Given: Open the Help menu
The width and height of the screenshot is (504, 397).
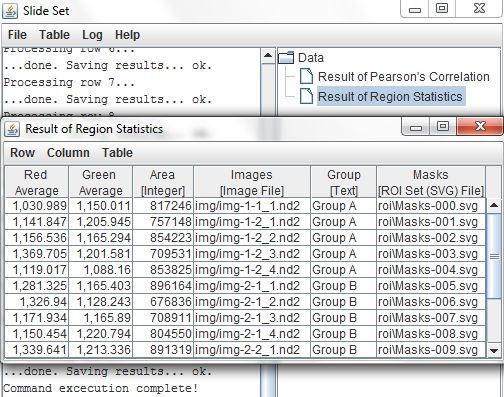Looking at the screenshot, I should pyautogui.click(x=127, y=35).
